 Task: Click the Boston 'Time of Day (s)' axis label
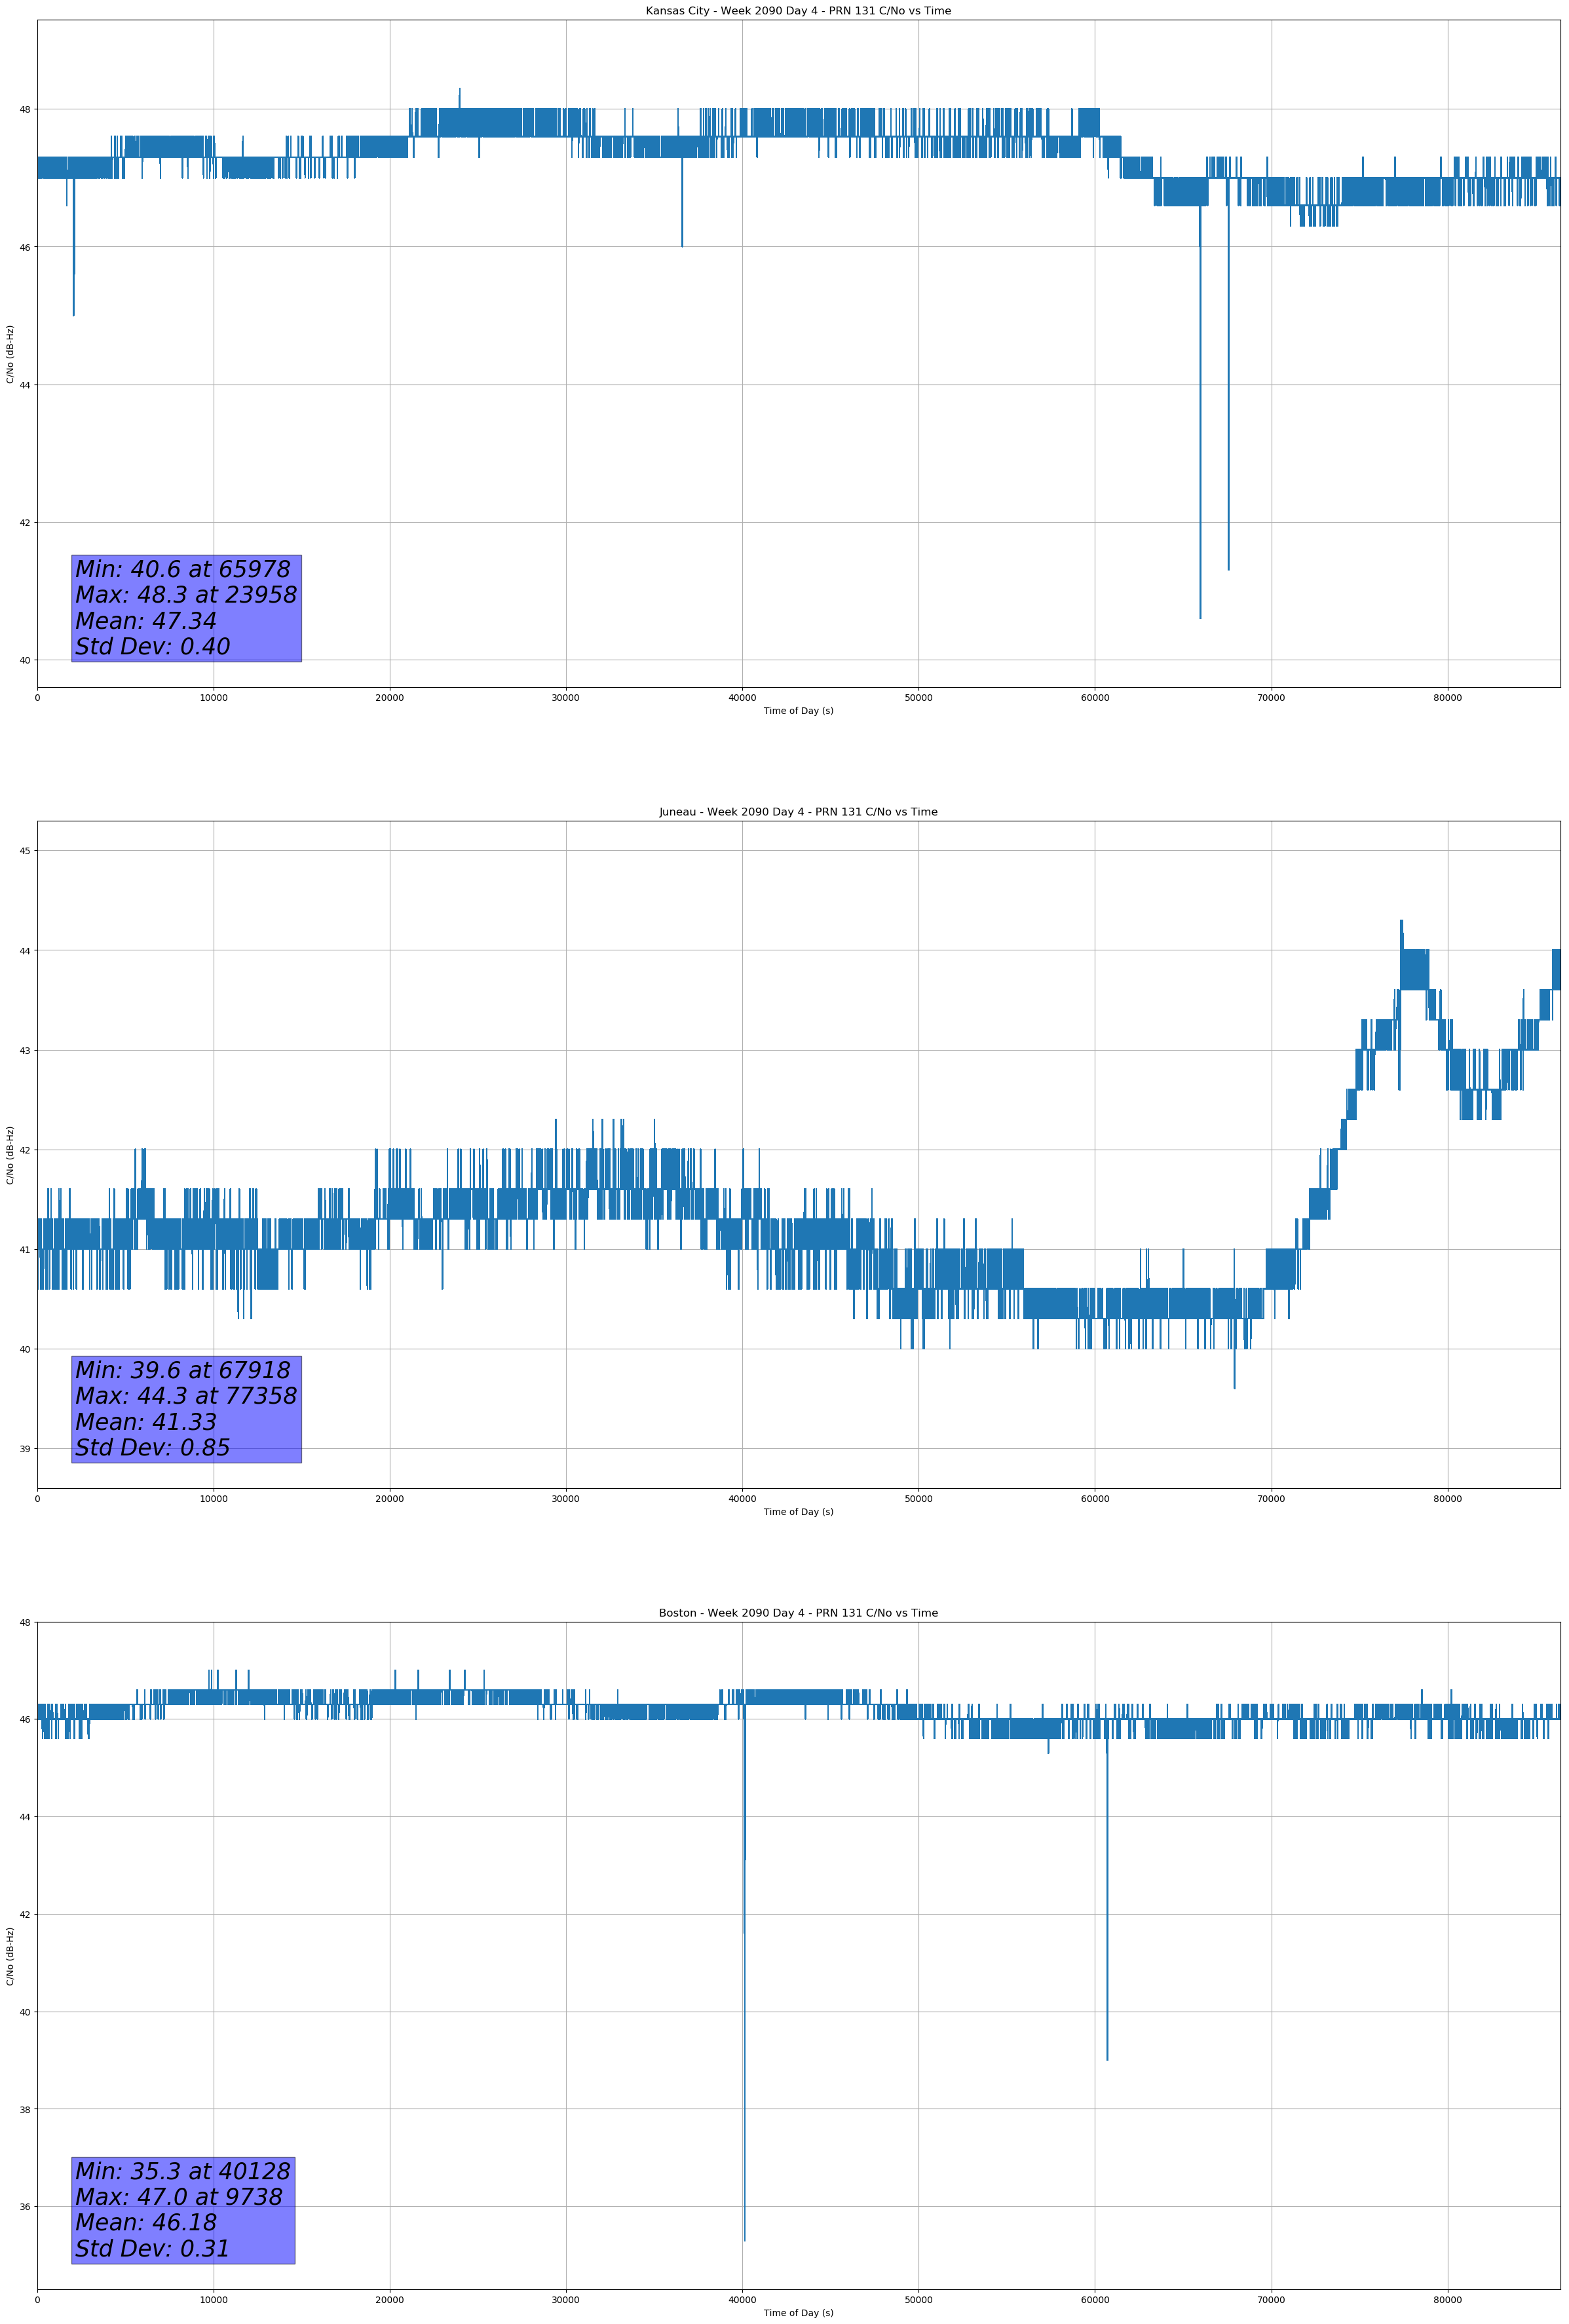tap(798, 2313)
